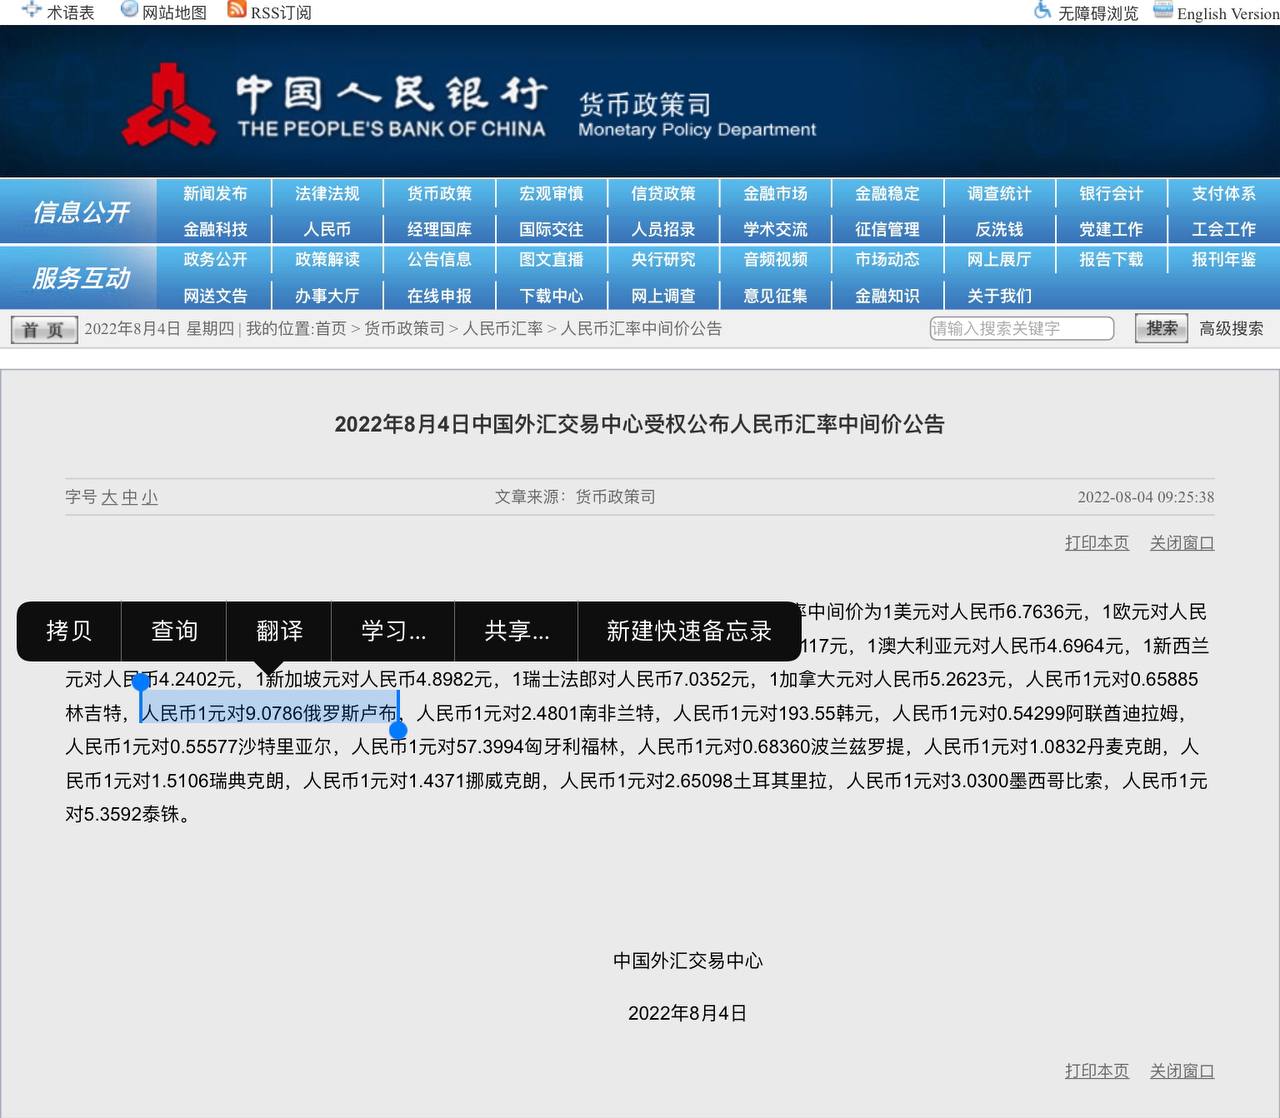Open the 学术交流 menu item
This screenshot has width=1280, height=1118.
tap(775, 229)
